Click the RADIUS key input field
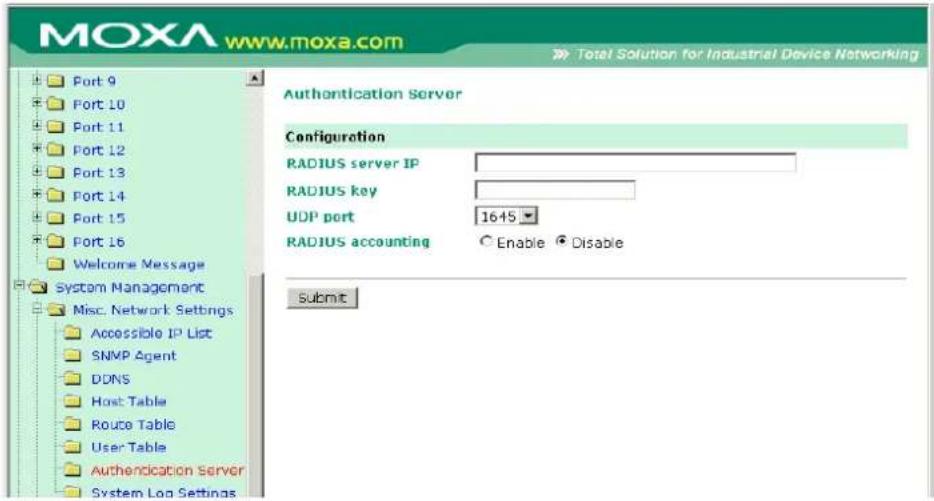Image resolution: width=934 pixels, height=501 pixels. [x=555, y=190]
